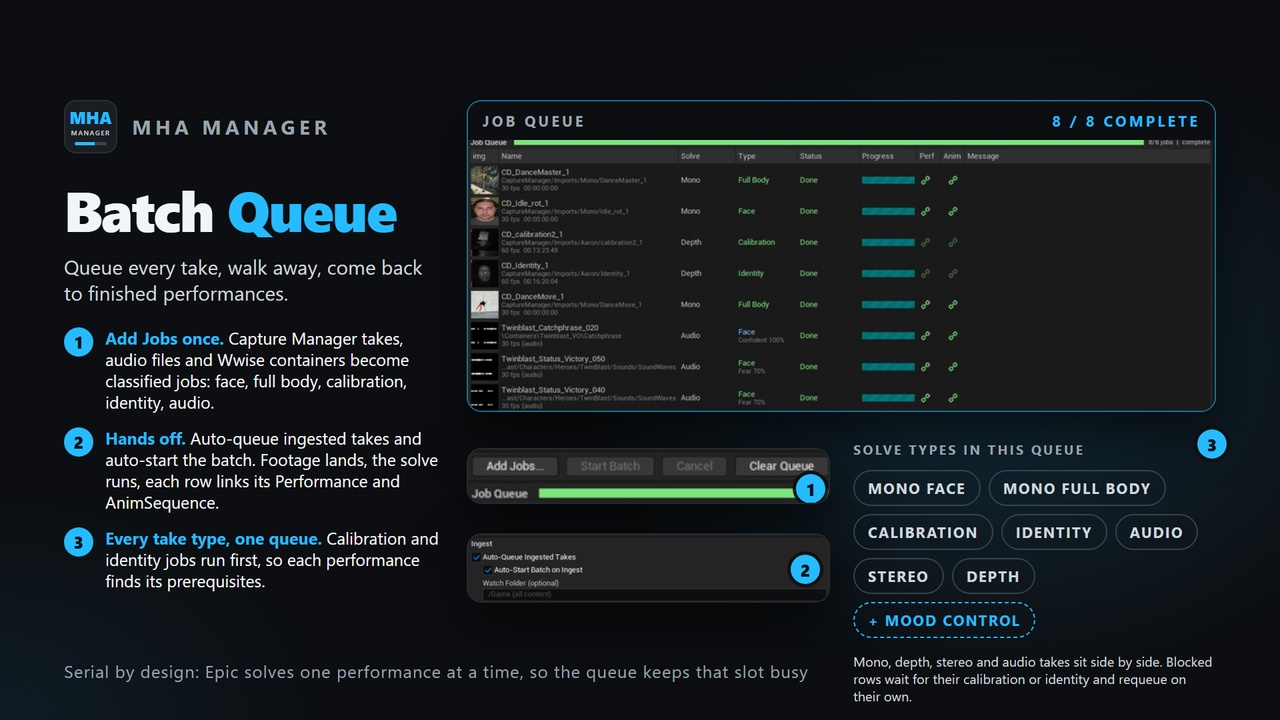
Task: Open Anim link for Twinblast_Status_Victory_040
Action: click(953, 397)
